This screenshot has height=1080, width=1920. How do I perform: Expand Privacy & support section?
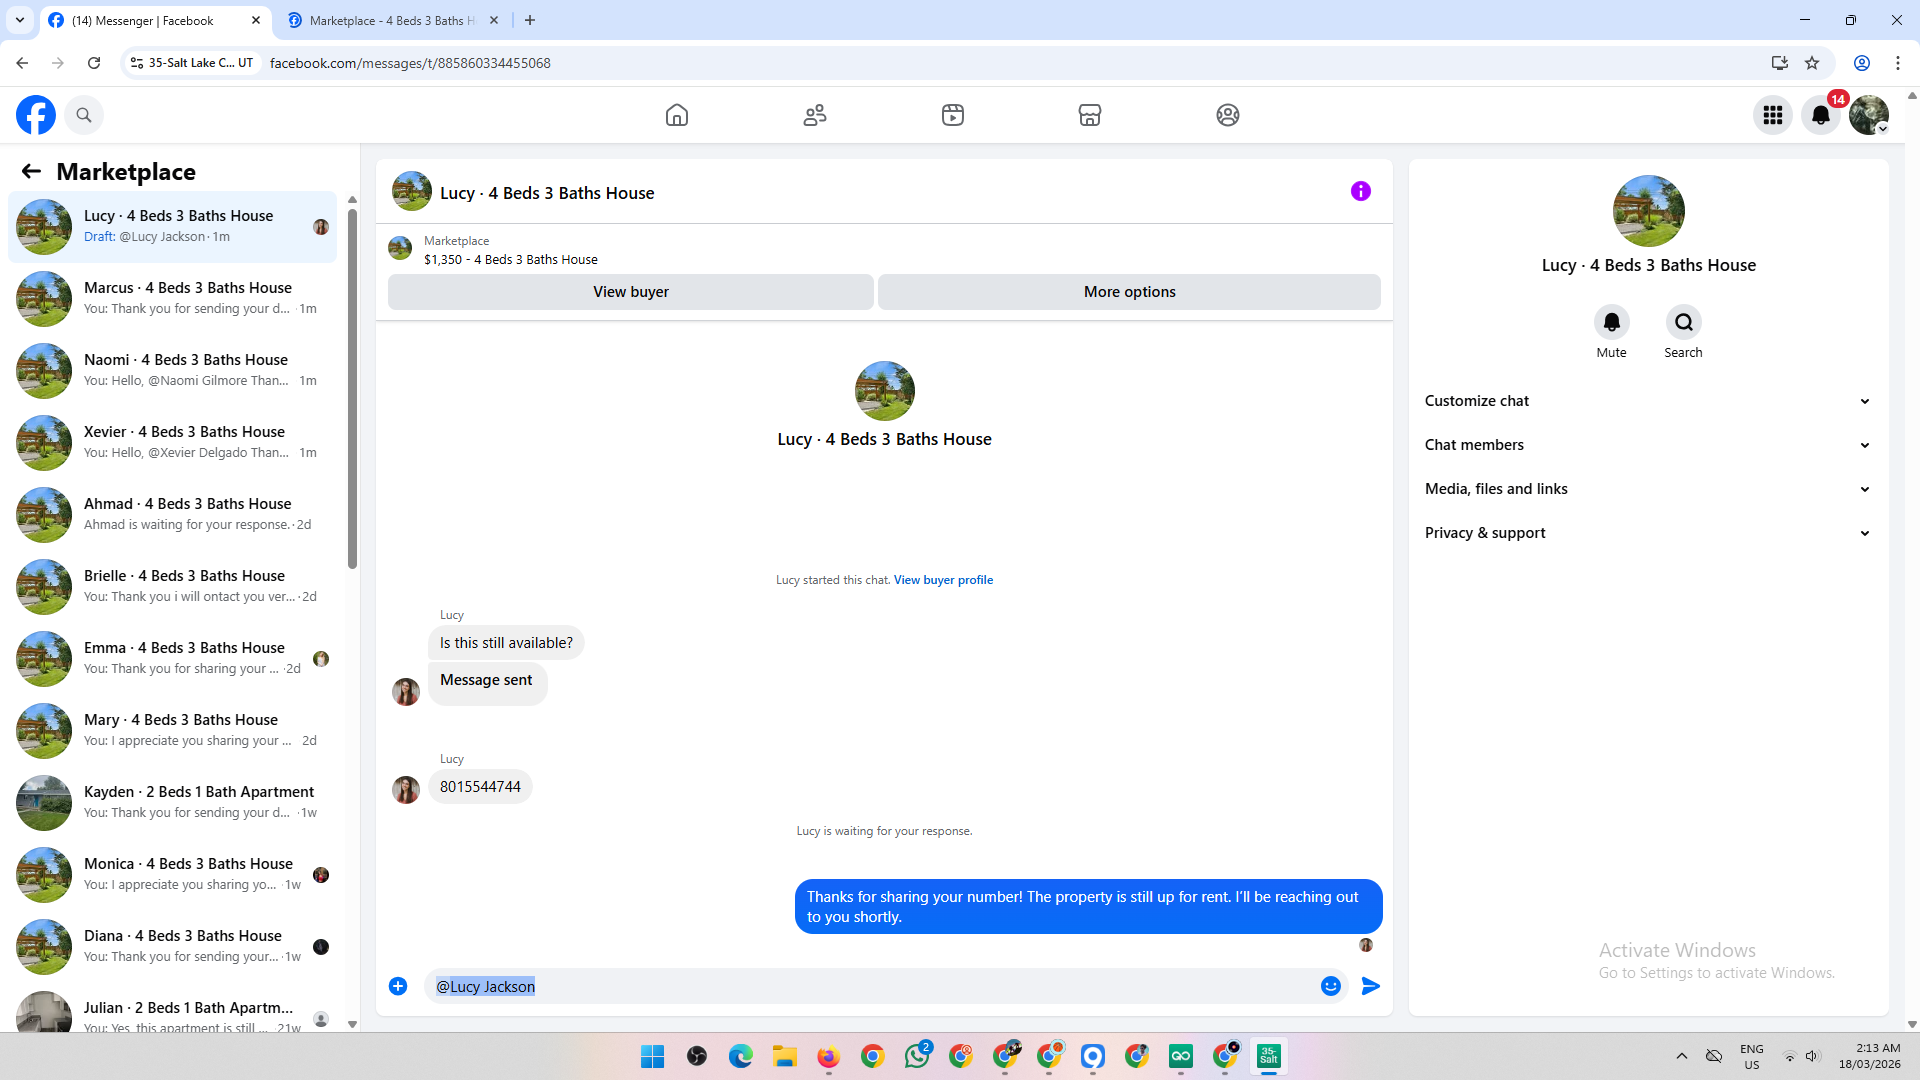1647,533
